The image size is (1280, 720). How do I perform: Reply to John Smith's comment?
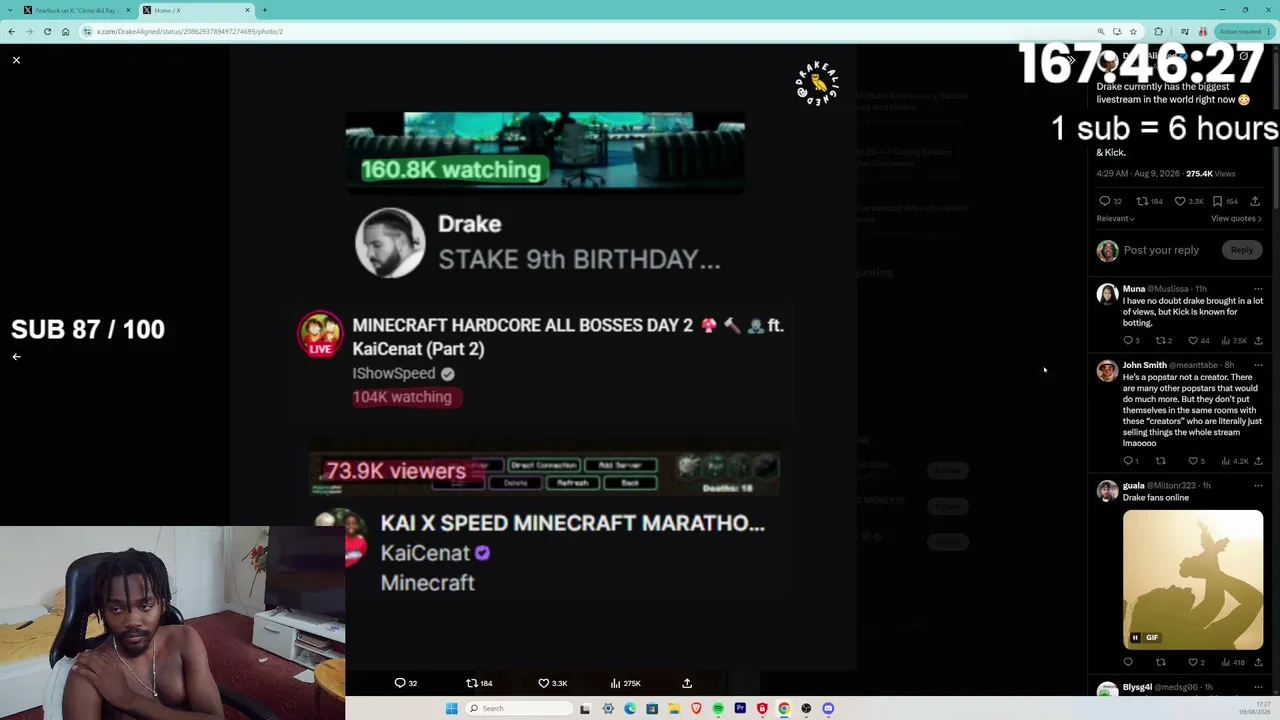click(1130, 461)
